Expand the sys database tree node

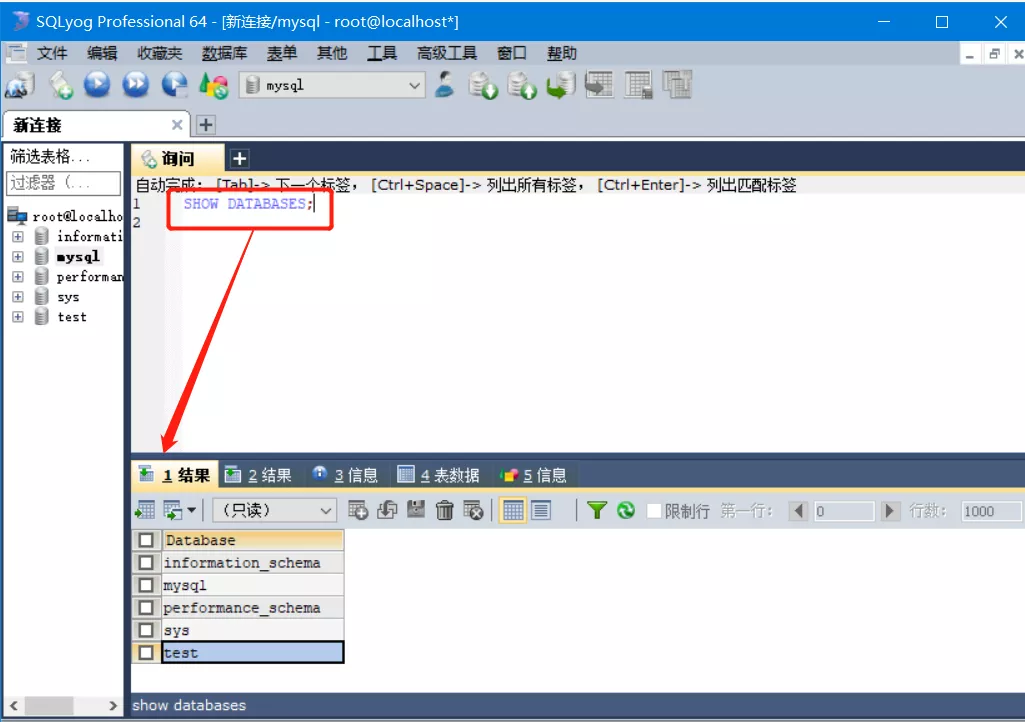click(18, 297)
